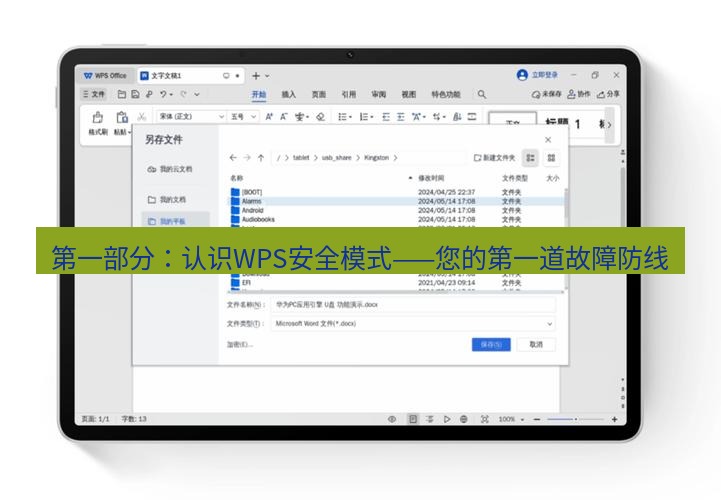Click the up one level arrow
Image resolution: width=721 pixels, height=500 pixels.
(x=261, y=158)
